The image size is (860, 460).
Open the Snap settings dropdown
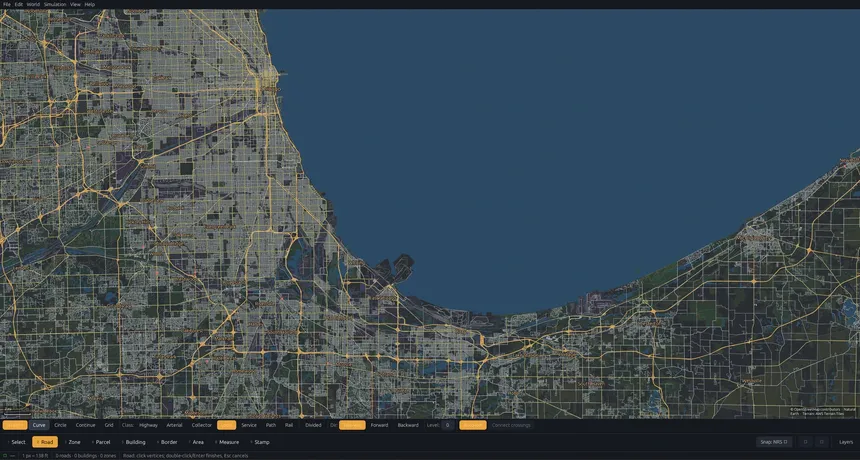pos(774,442)
